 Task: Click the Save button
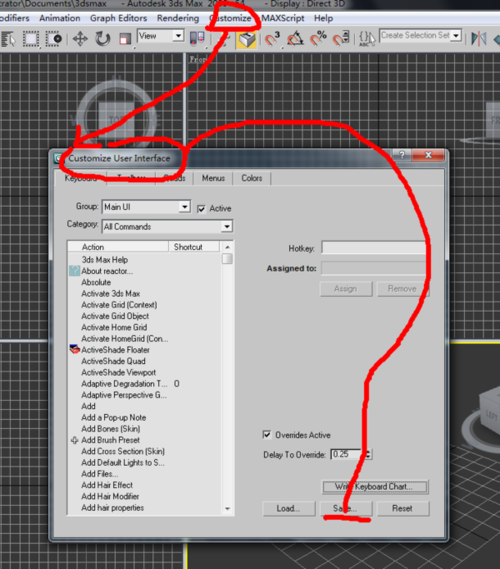[346, 508]
